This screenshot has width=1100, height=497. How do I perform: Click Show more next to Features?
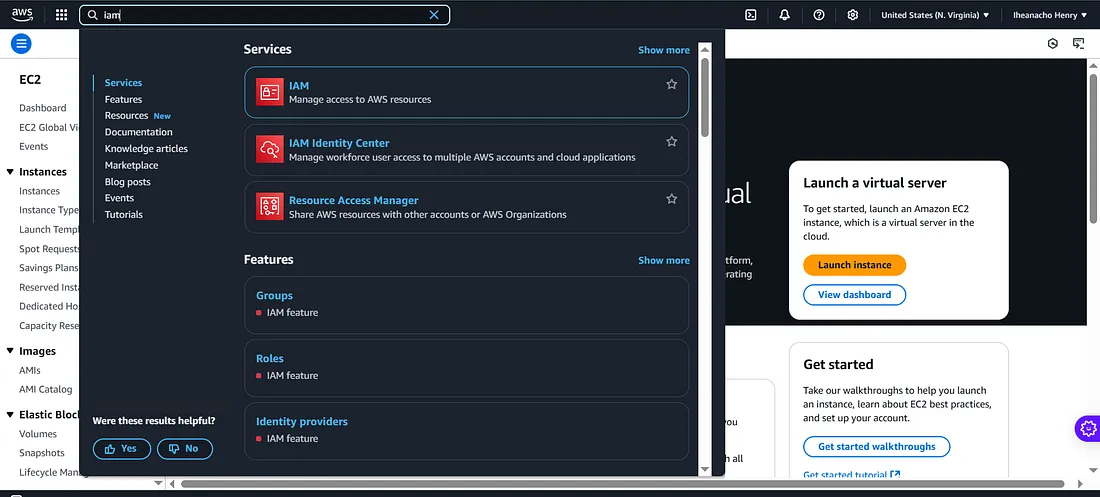point(664,260)
